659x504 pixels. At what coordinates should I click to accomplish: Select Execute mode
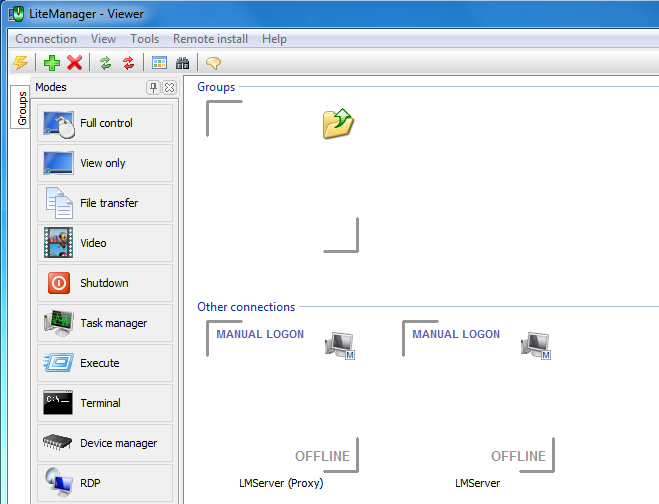tap(105, 363)
